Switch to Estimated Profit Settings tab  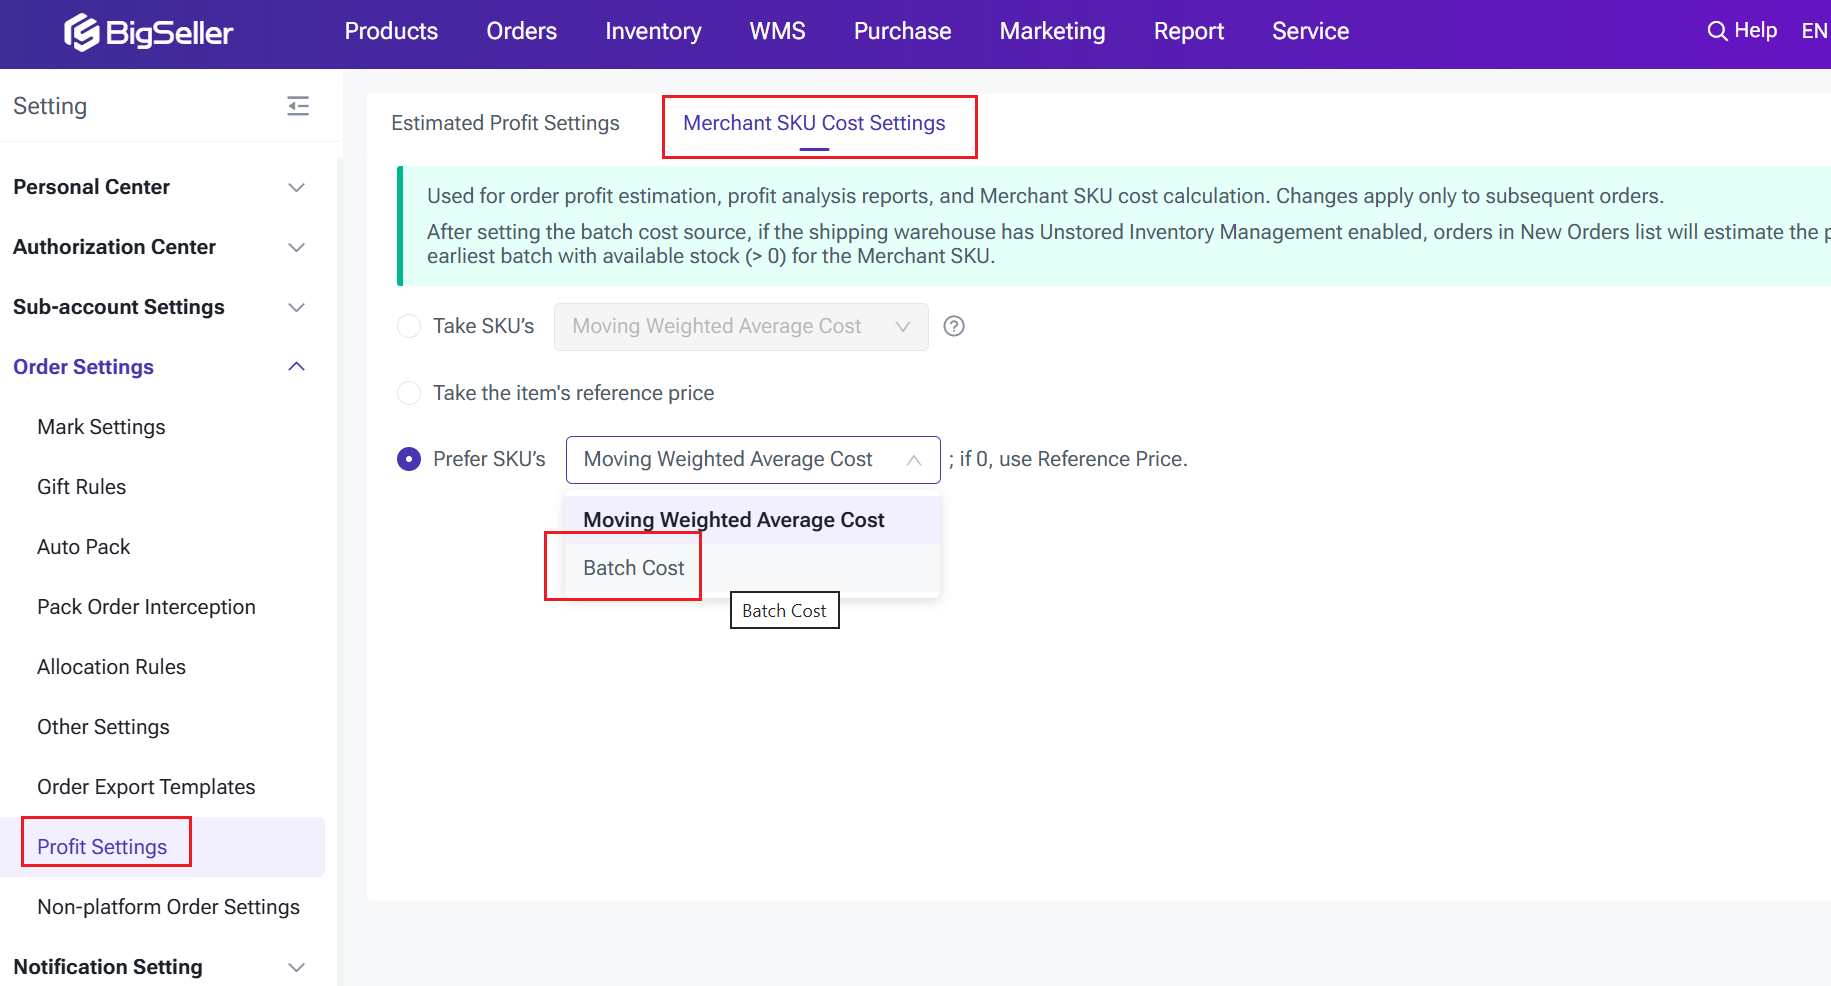(505, 123)
